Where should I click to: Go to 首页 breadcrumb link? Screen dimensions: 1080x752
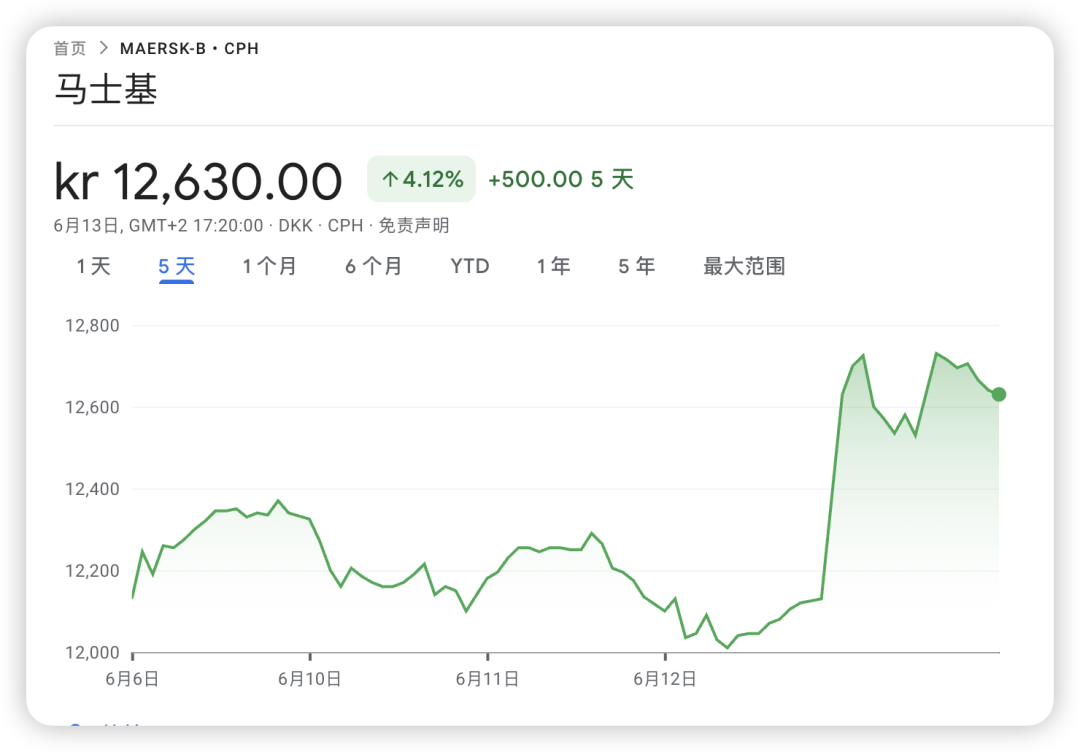pyautogui.click(x=70, y=48)
